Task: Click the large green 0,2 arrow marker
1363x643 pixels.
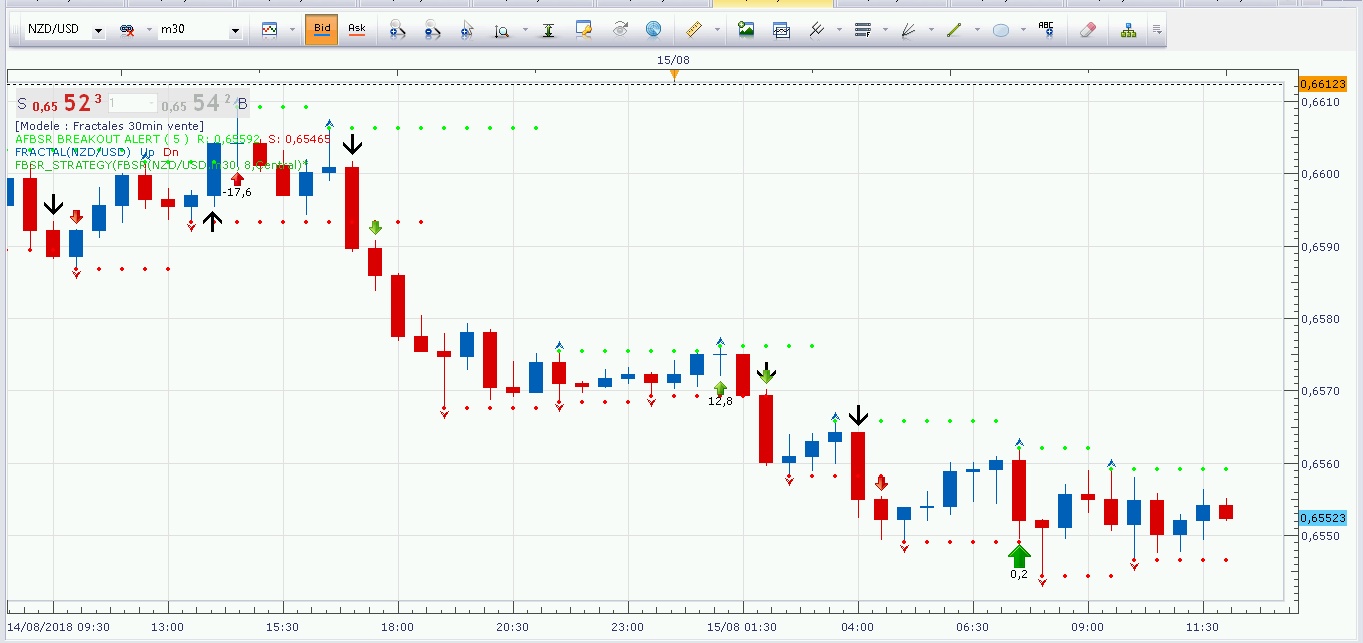Action: pos(1019,557)
